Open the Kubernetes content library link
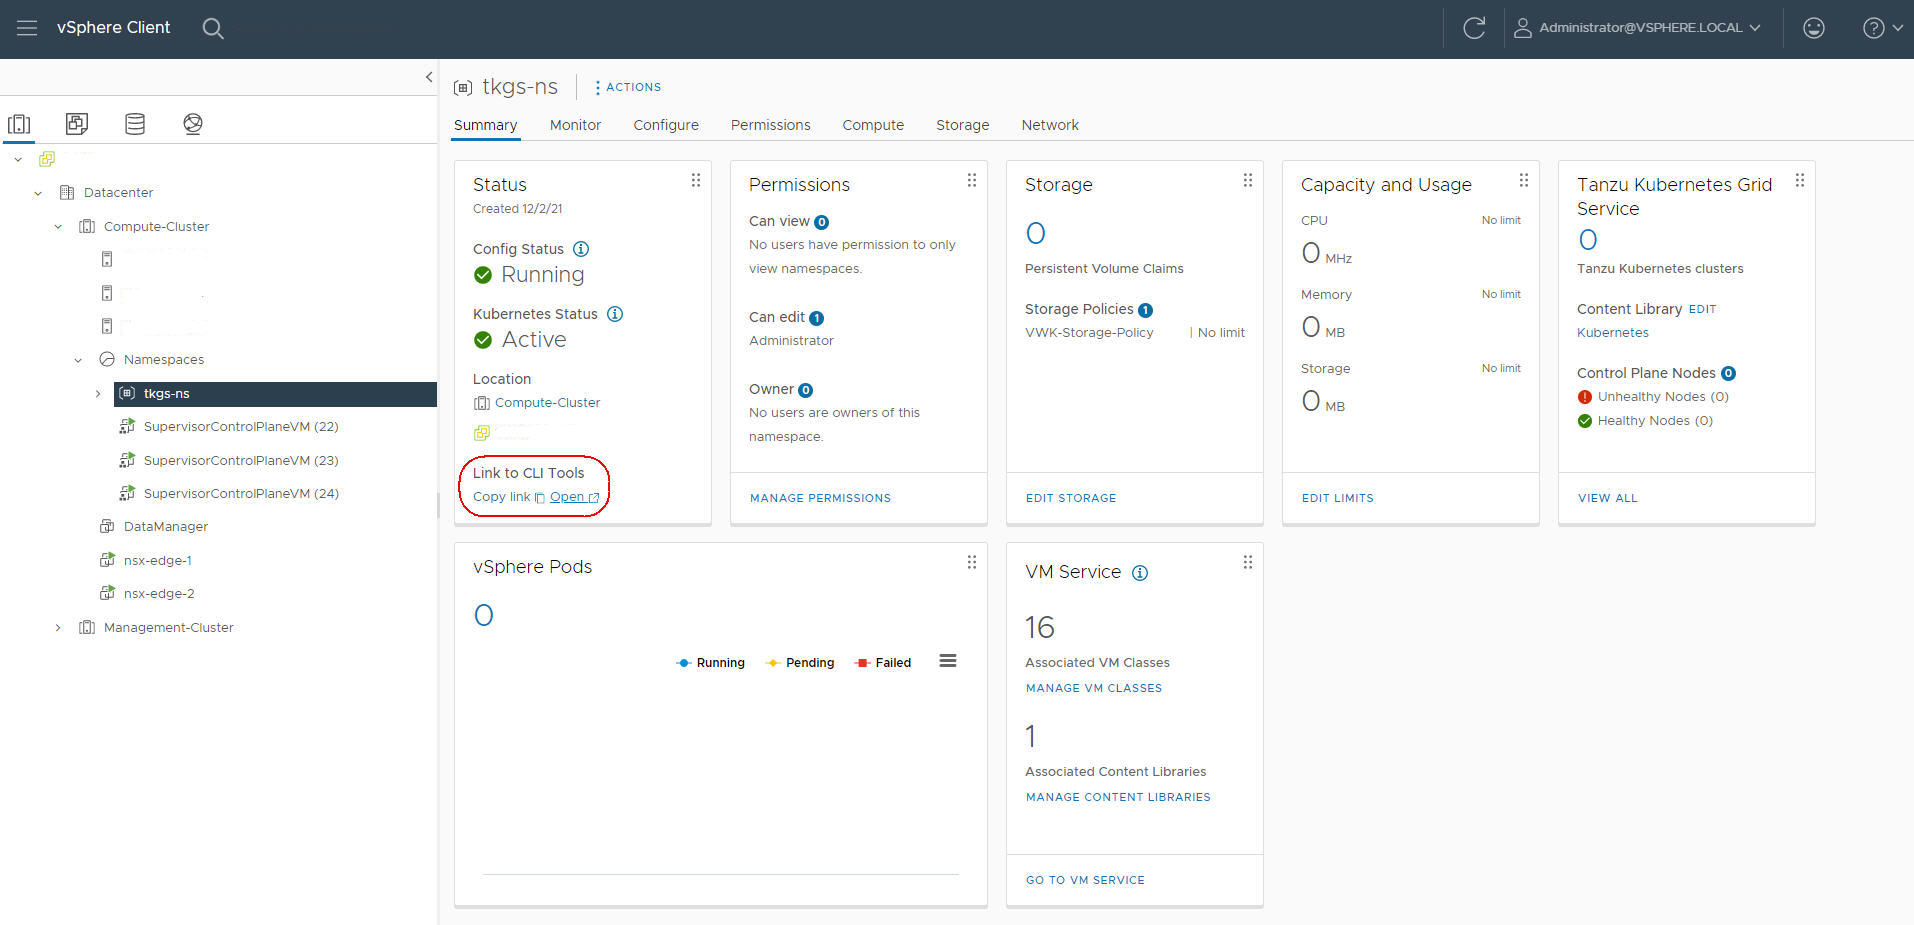 pos(1613,333)
